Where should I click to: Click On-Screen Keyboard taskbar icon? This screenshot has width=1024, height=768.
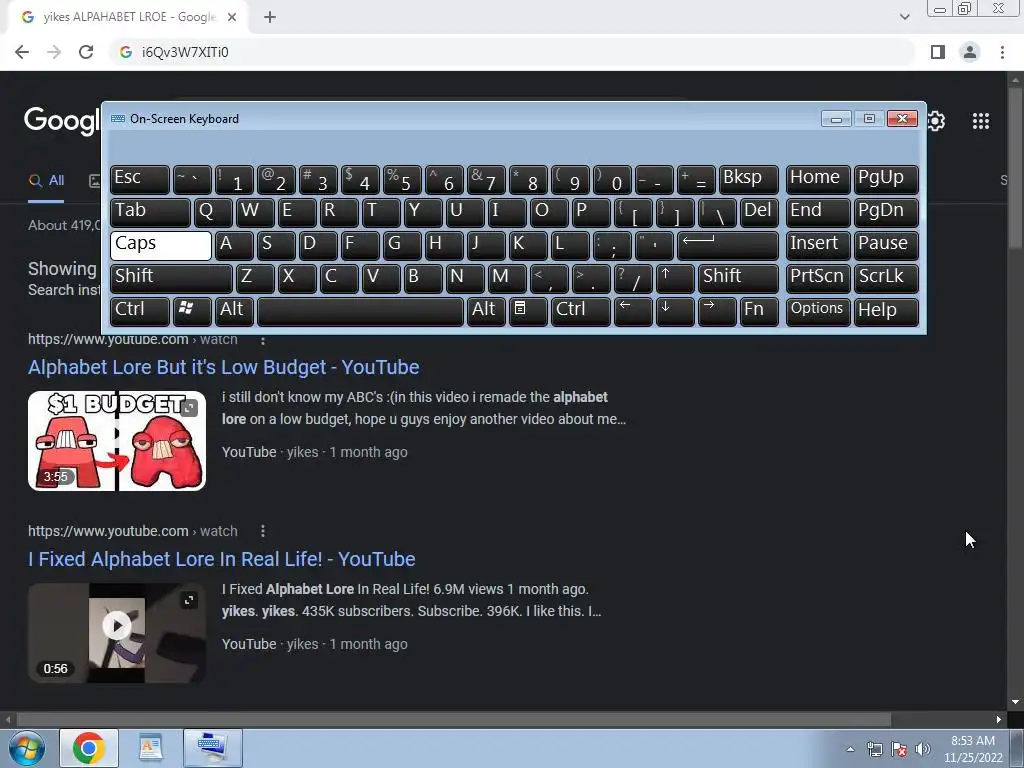[212, 748]
